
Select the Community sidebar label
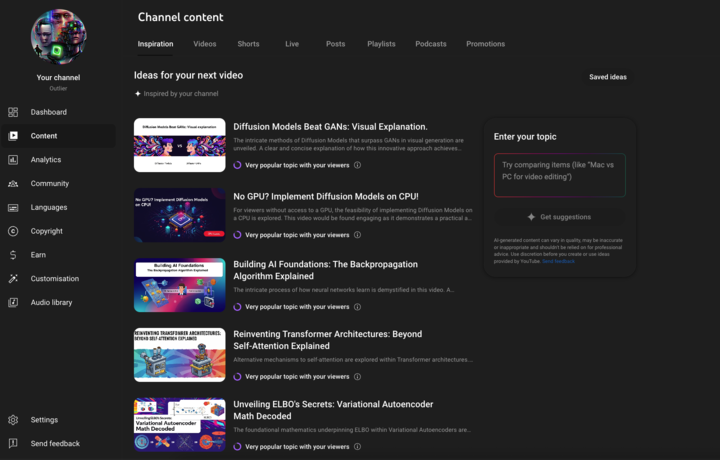tap(50, 184)
